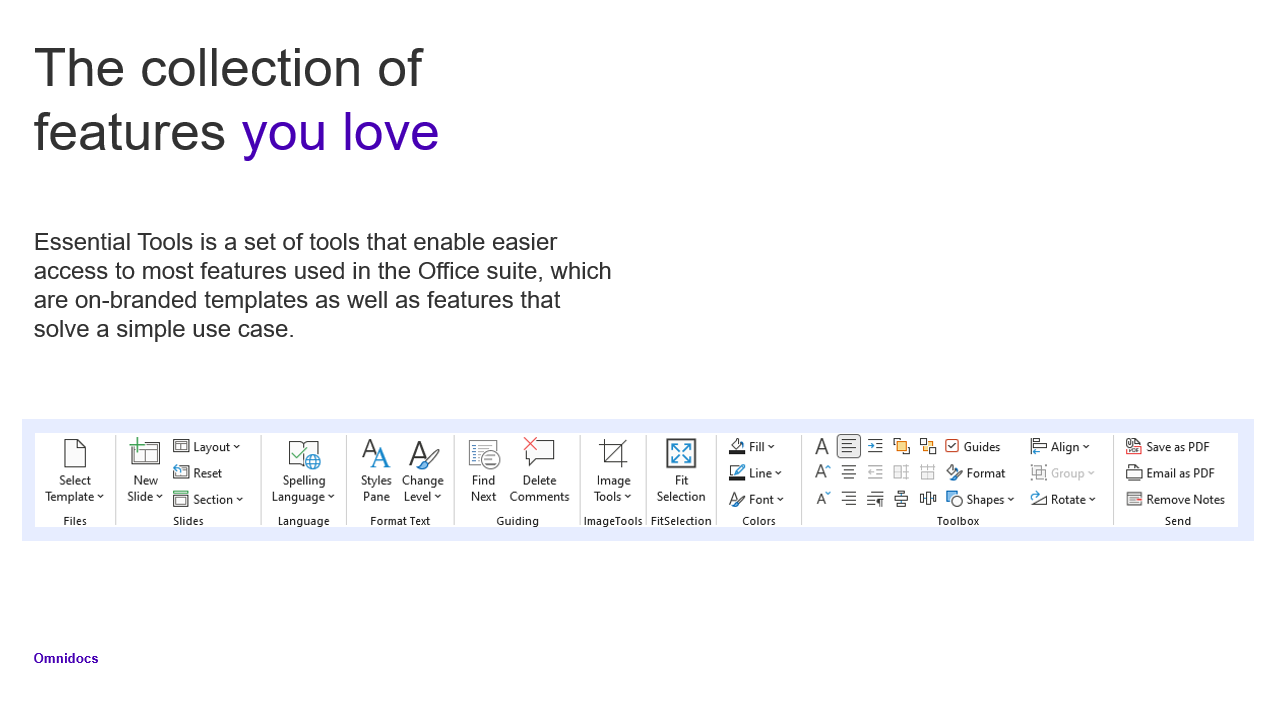
Task: Click Find Next in Guiding group
Action: tap(483, 471)
